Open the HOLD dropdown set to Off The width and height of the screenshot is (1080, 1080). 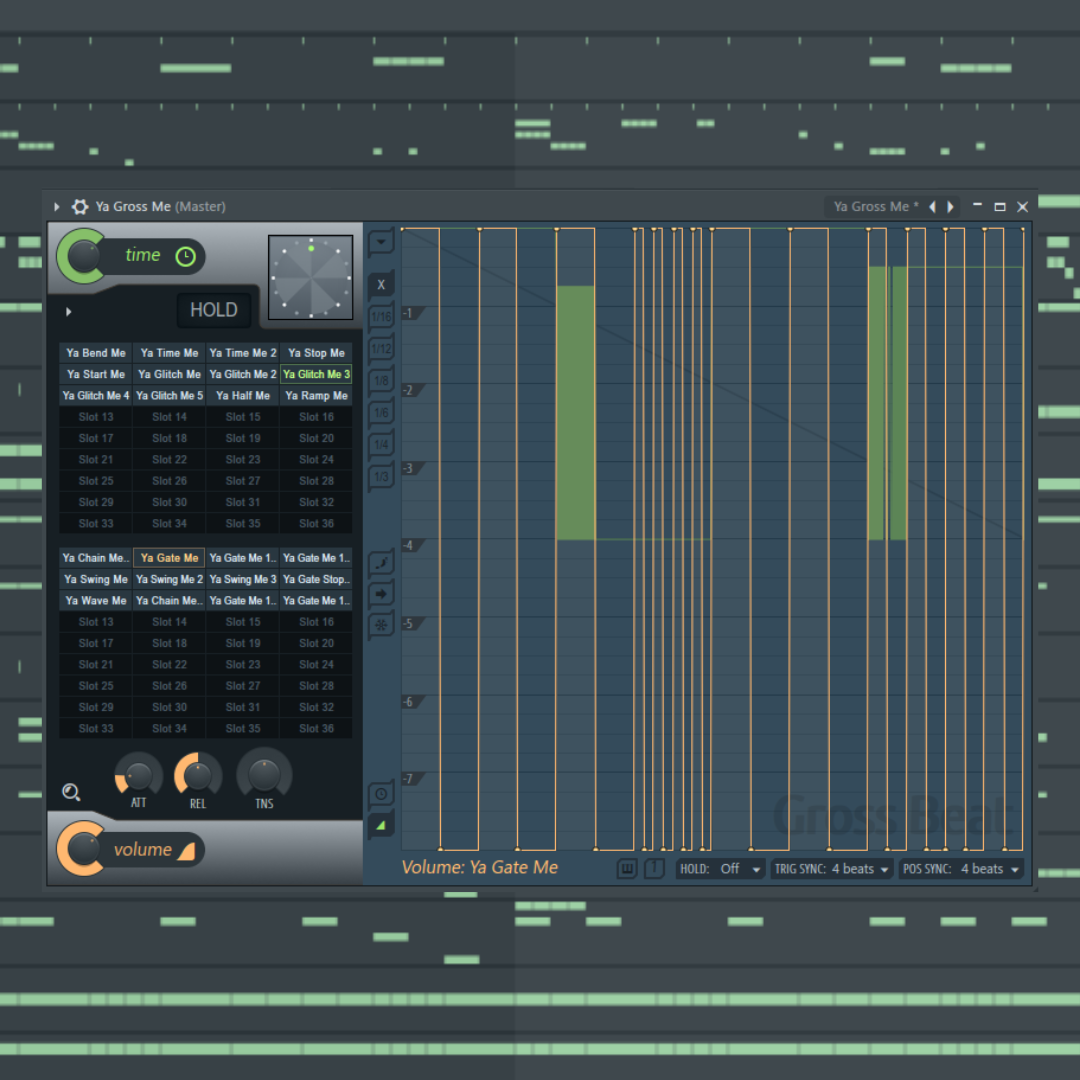(734, 869)
